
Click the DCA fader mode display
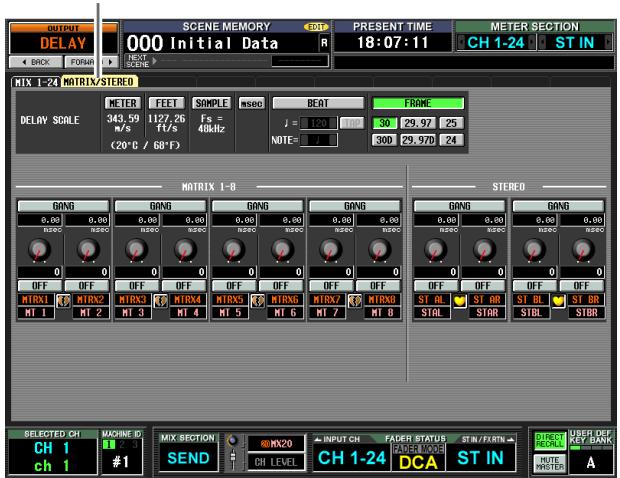coord(418,463)
